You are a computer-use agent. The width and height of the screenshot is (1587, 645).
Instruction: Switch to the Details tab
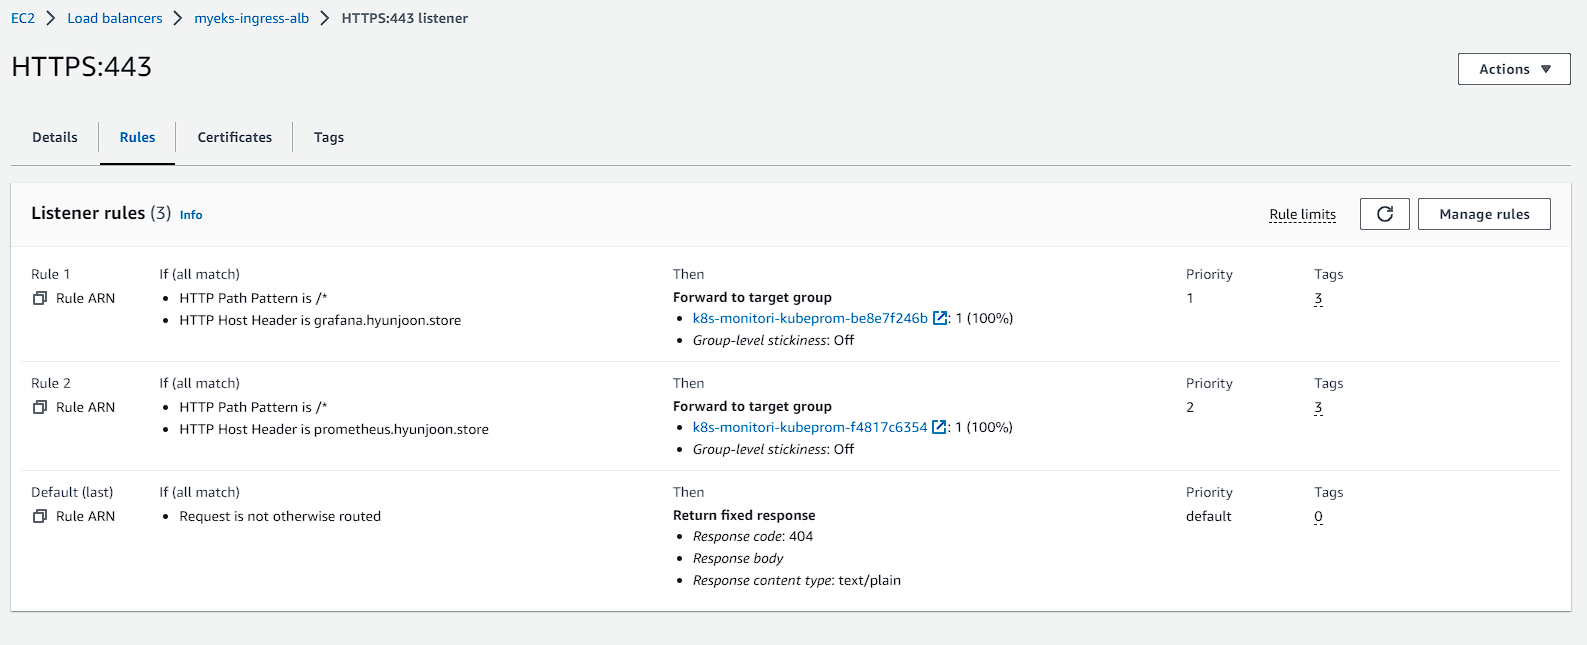(x=55, y=138)
